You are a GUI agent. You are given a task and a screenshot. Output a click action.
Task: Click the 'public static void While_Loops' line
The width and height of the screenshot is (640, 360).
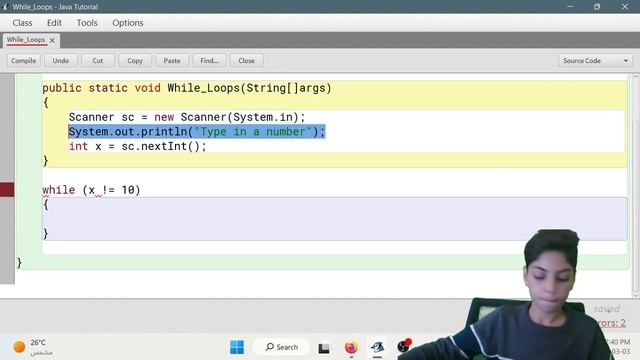pyautogui.click(x=187, y=88)
